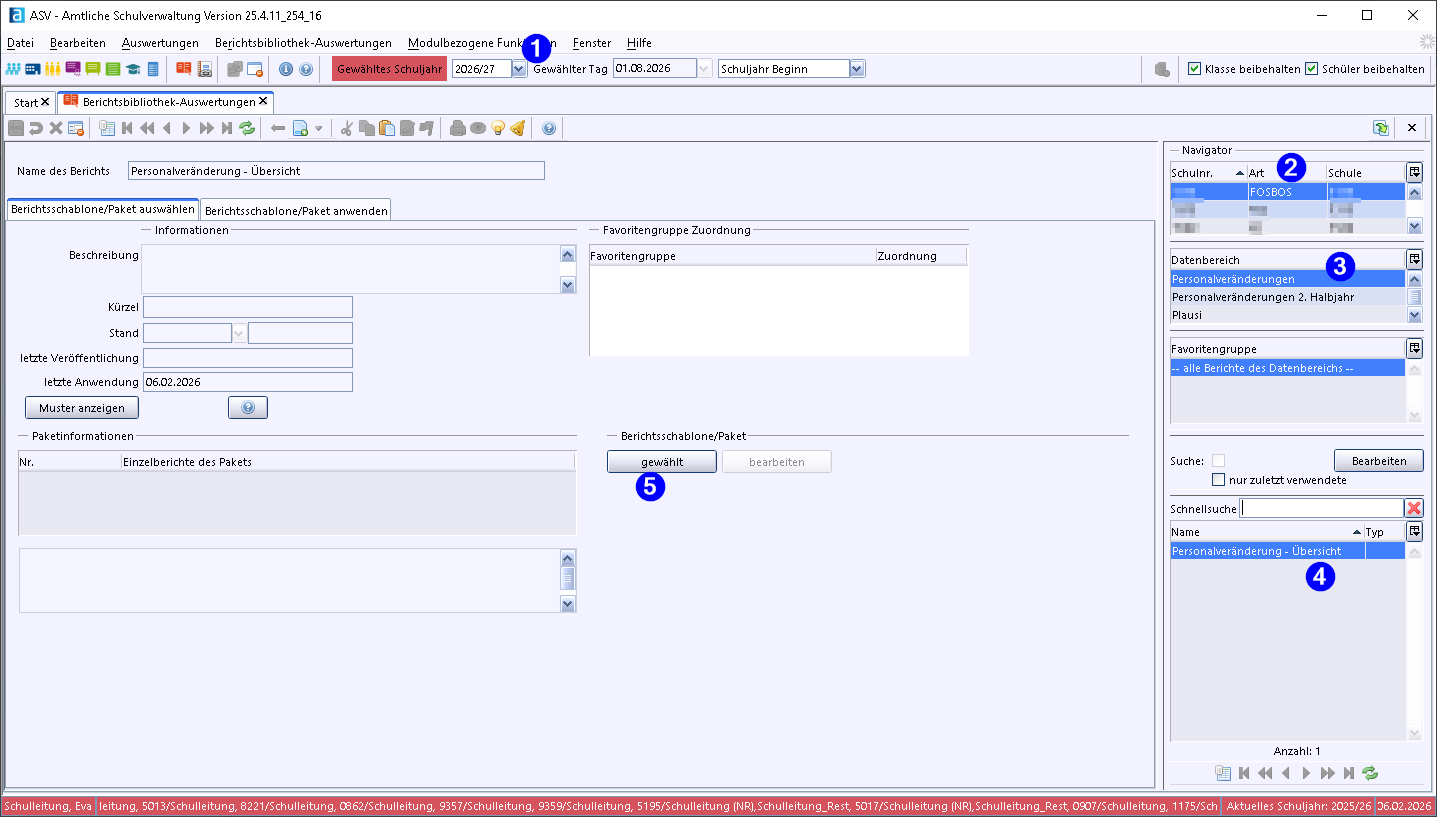This screenshot has height=817, width=1437.
Task: Click the Muster anzeigen button
Action: point(82,408)
